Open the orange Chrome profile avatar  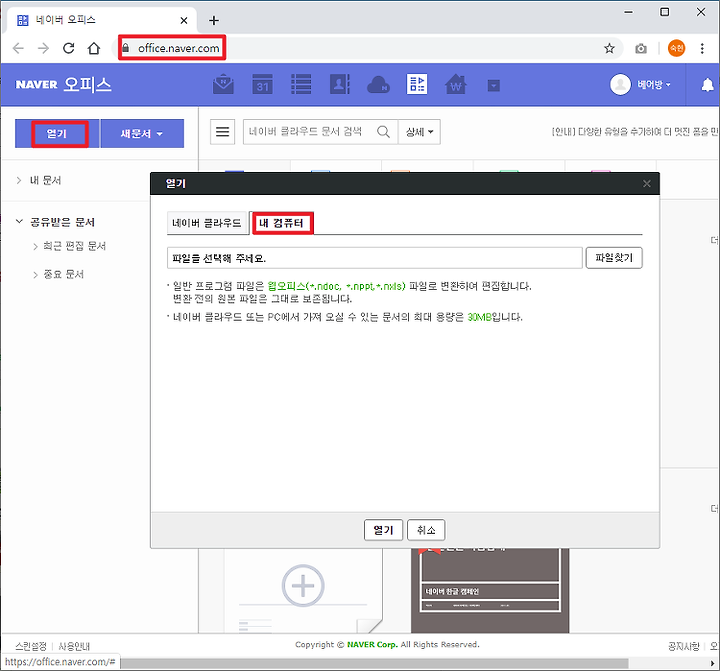[676, 48]
